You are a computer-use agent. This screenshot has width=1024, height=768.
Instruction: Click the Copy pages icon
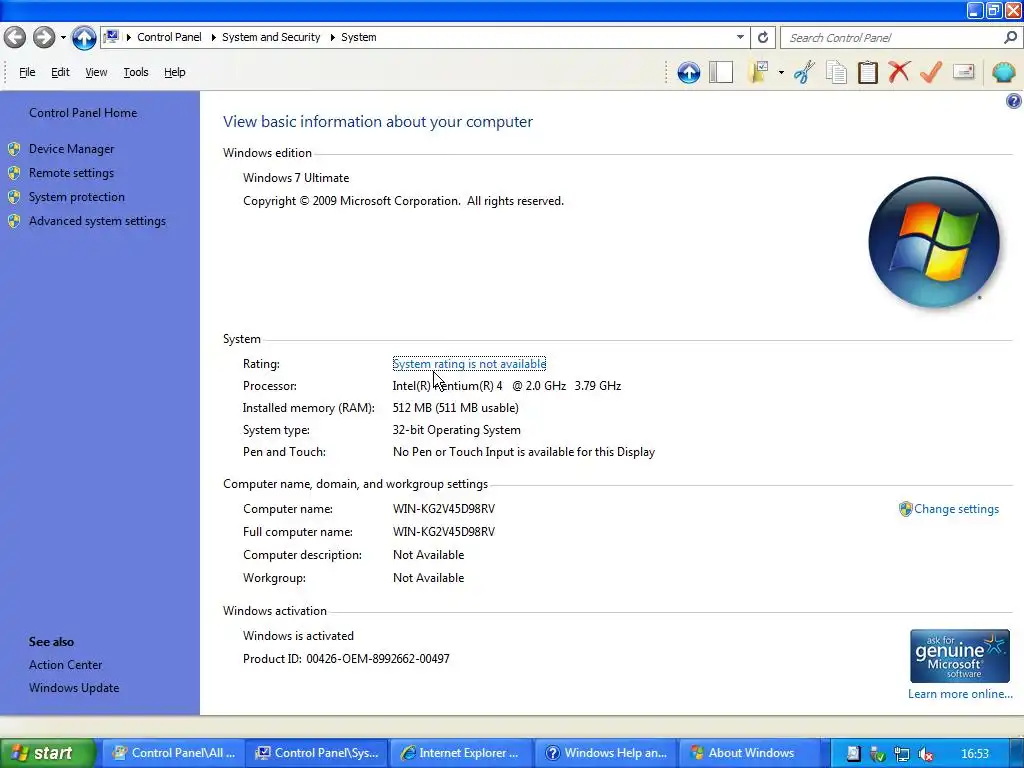[x=836, y=72]
